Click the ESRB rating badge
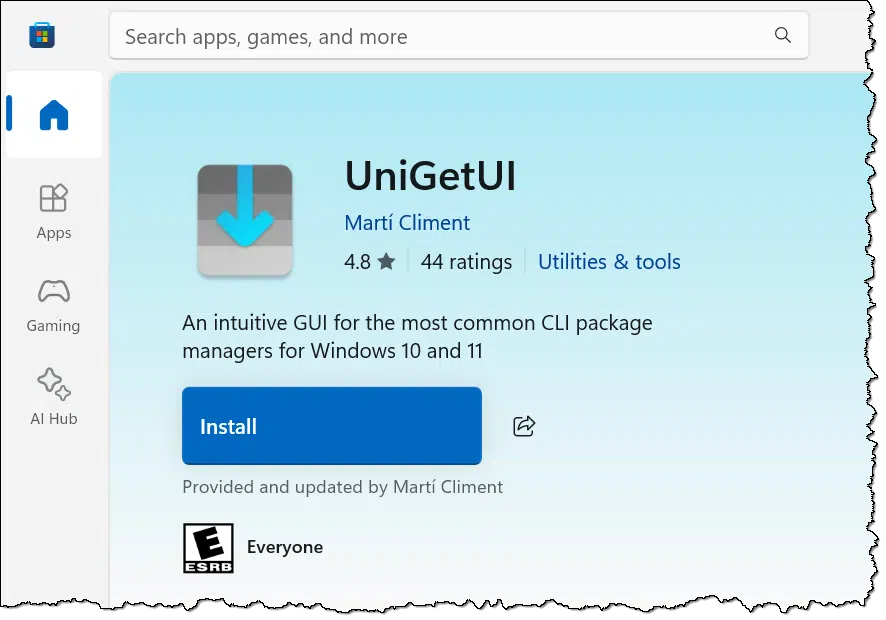 (x=208, y=548)
